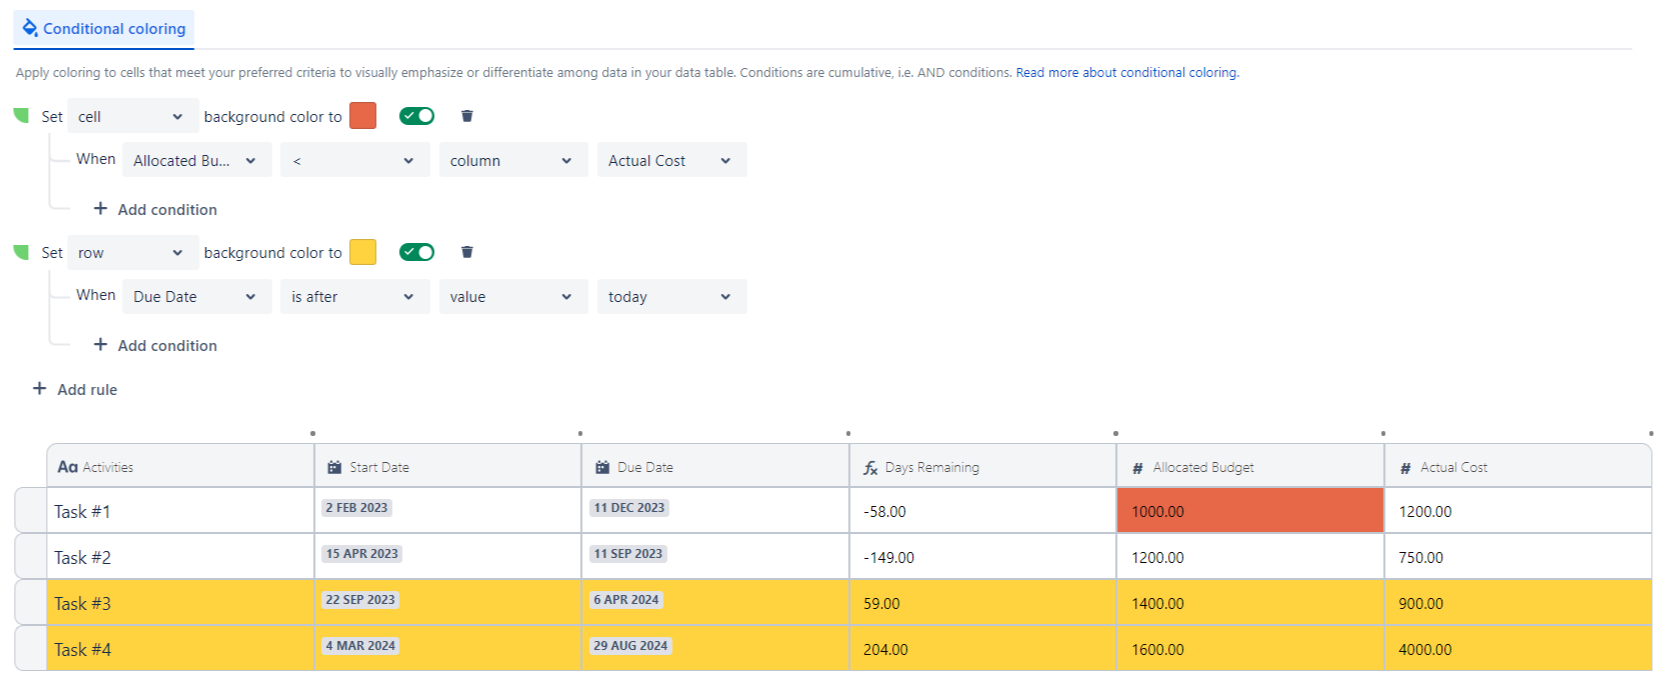Viewport: 1670px width, 684px height.
Task: Click Add rule
Action: point(75,389)
